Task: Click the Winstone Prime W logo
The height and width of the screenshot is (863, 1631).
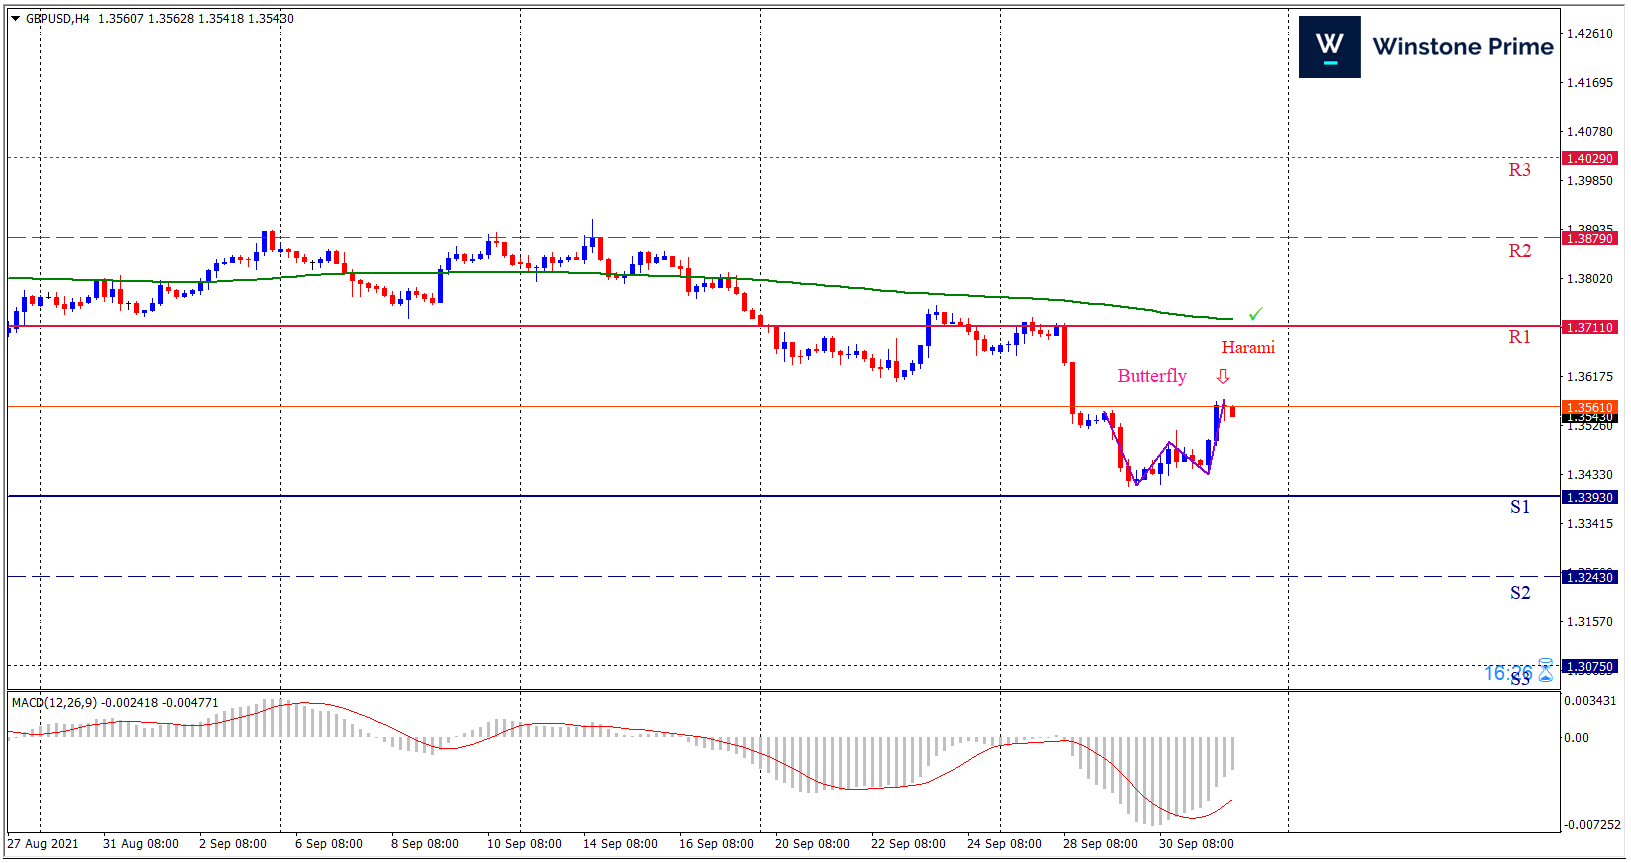Action: point(1329,46)
